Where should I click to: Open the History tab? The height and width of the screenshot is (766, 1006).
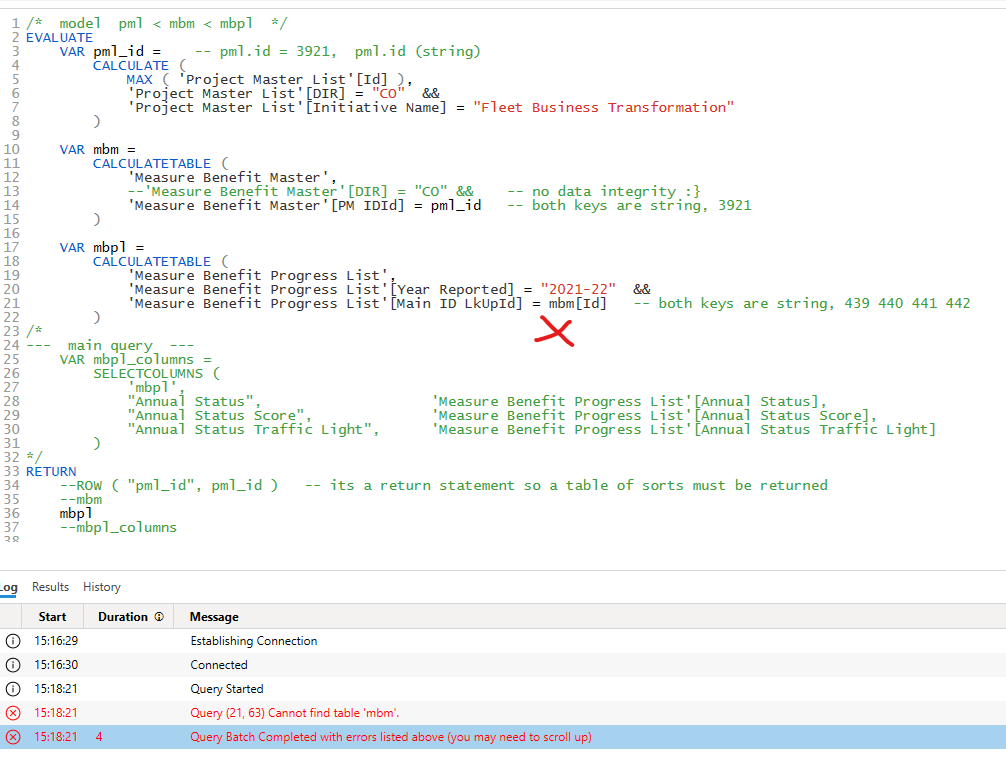tap(101, 587)
